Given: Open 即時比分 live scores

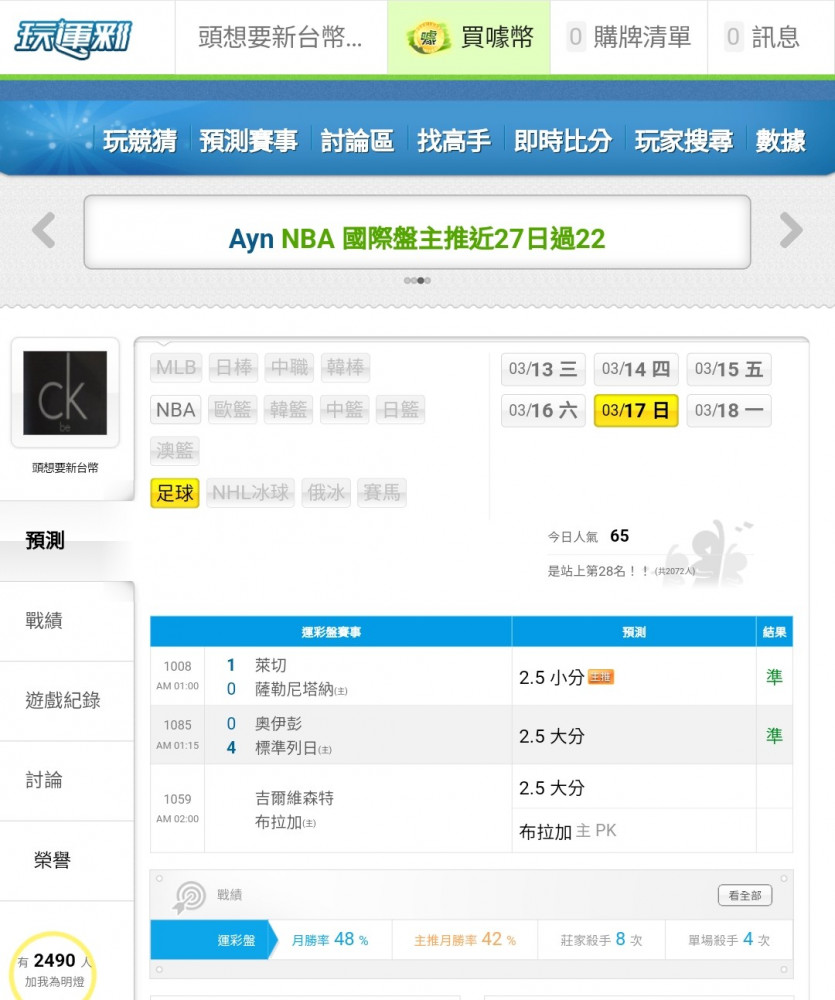Looking at the screenshot, I should [563, 140].
